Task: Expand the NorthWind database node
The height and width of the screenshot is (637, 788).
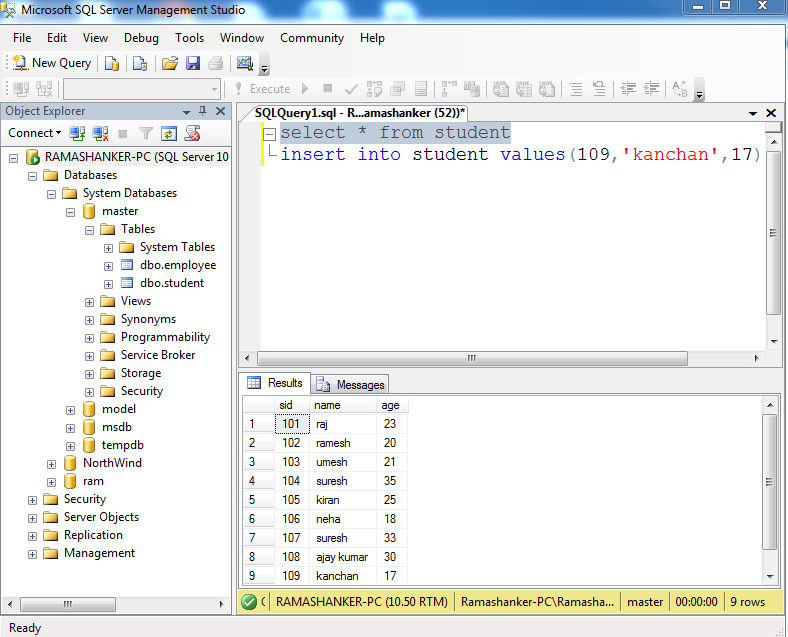Action: point(51,464)
